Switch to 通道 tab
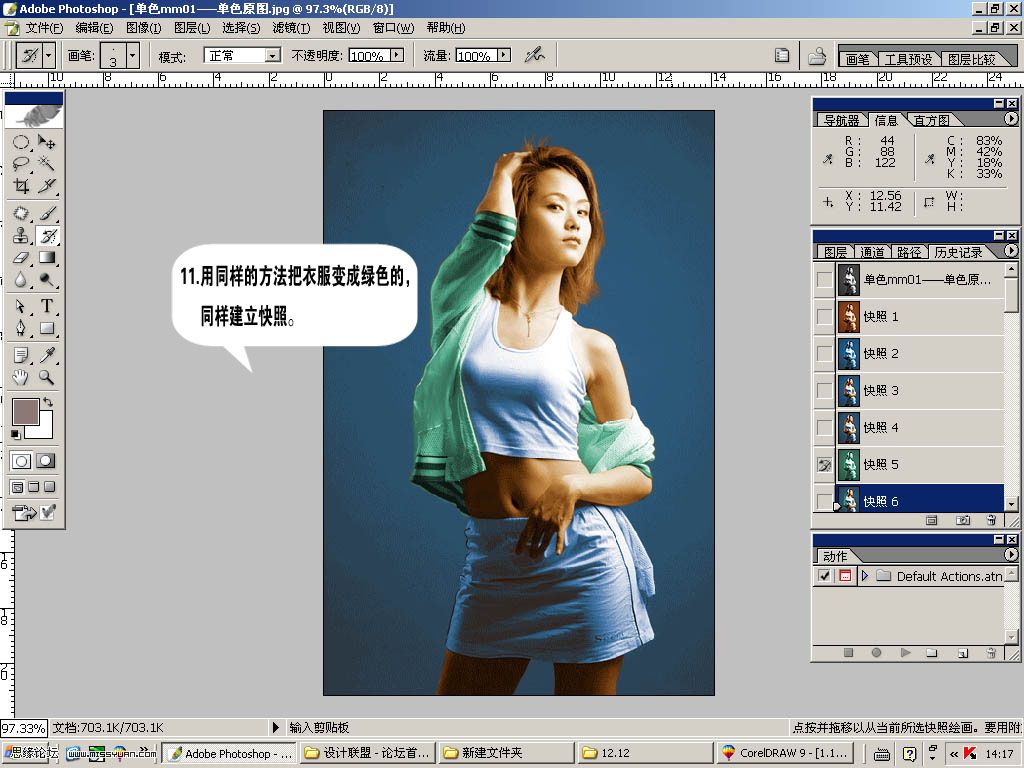 click(872, 252)
